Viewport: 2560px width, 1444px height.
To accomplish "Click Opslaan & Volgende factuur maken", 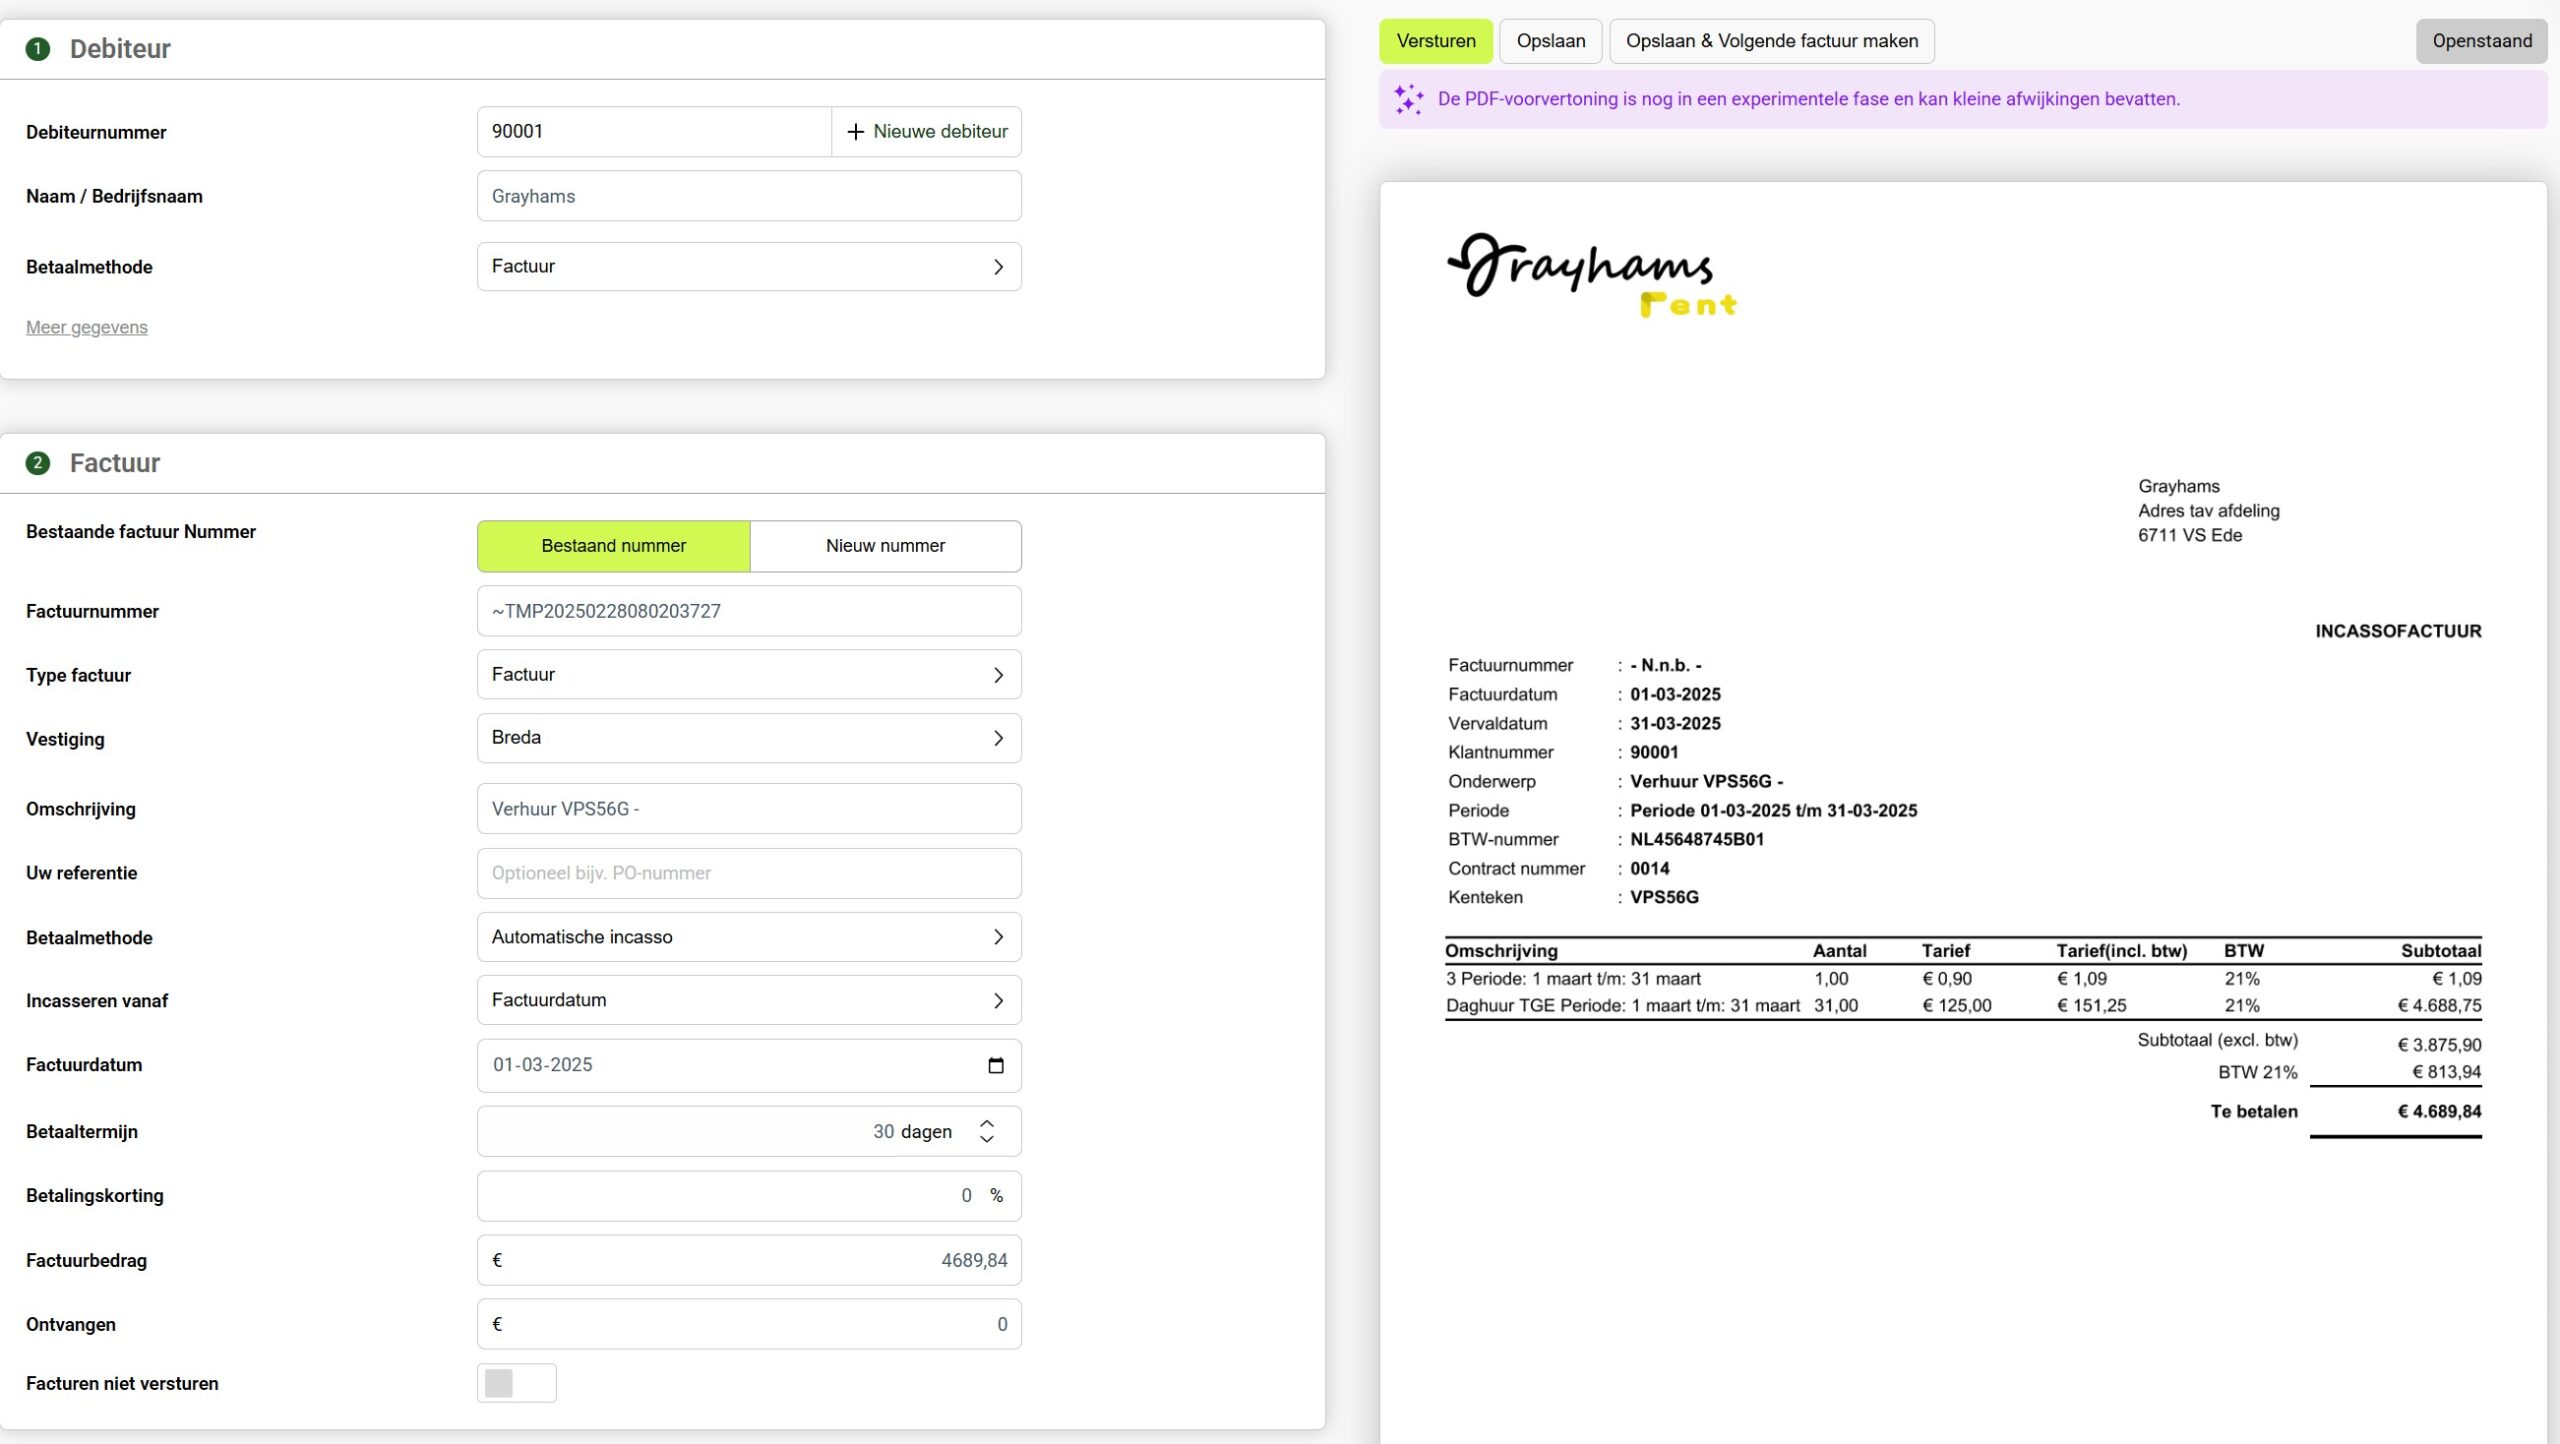I will [1771, 41].
